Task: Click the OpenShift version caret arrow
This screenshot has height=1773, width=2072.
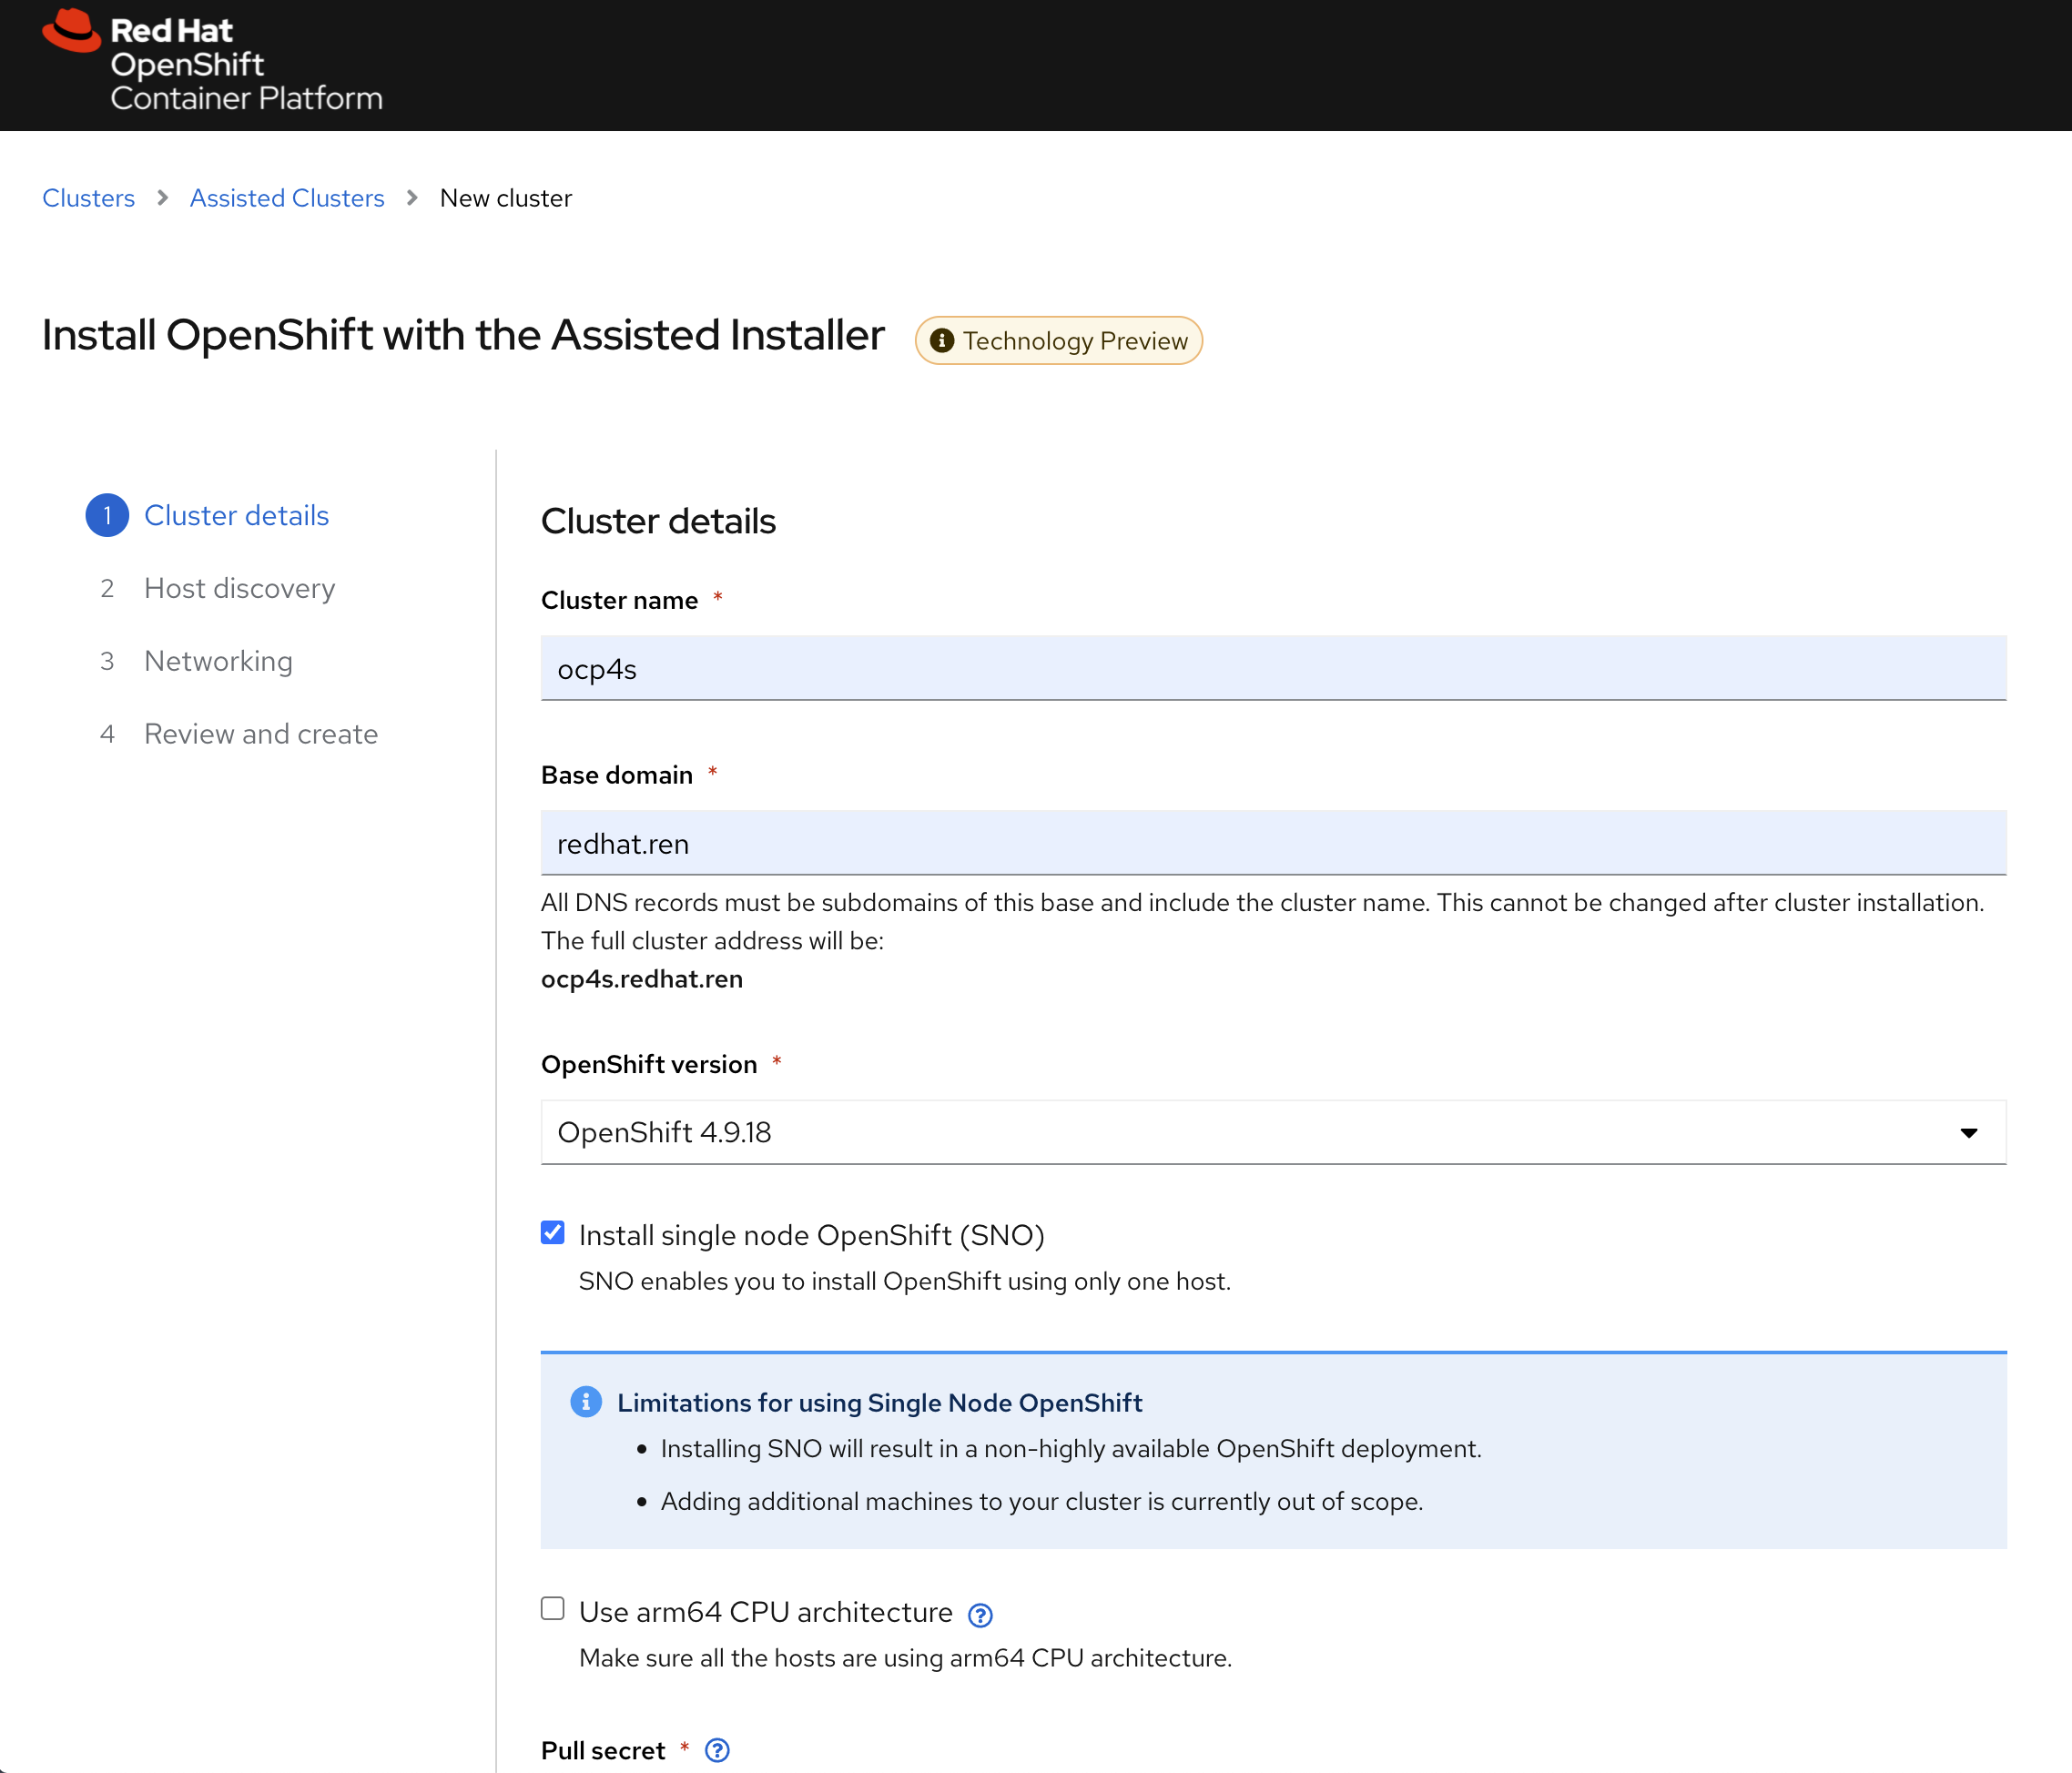Action: tap(1968, 1133)
